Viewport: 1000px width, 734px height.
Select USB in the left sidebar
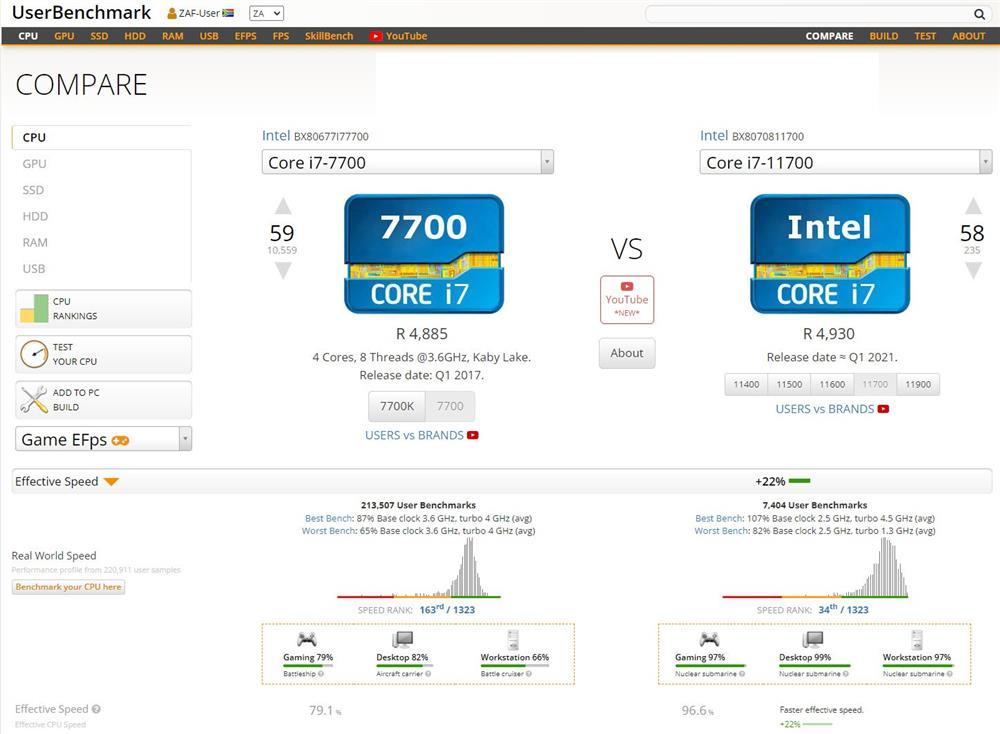point(34,268)
